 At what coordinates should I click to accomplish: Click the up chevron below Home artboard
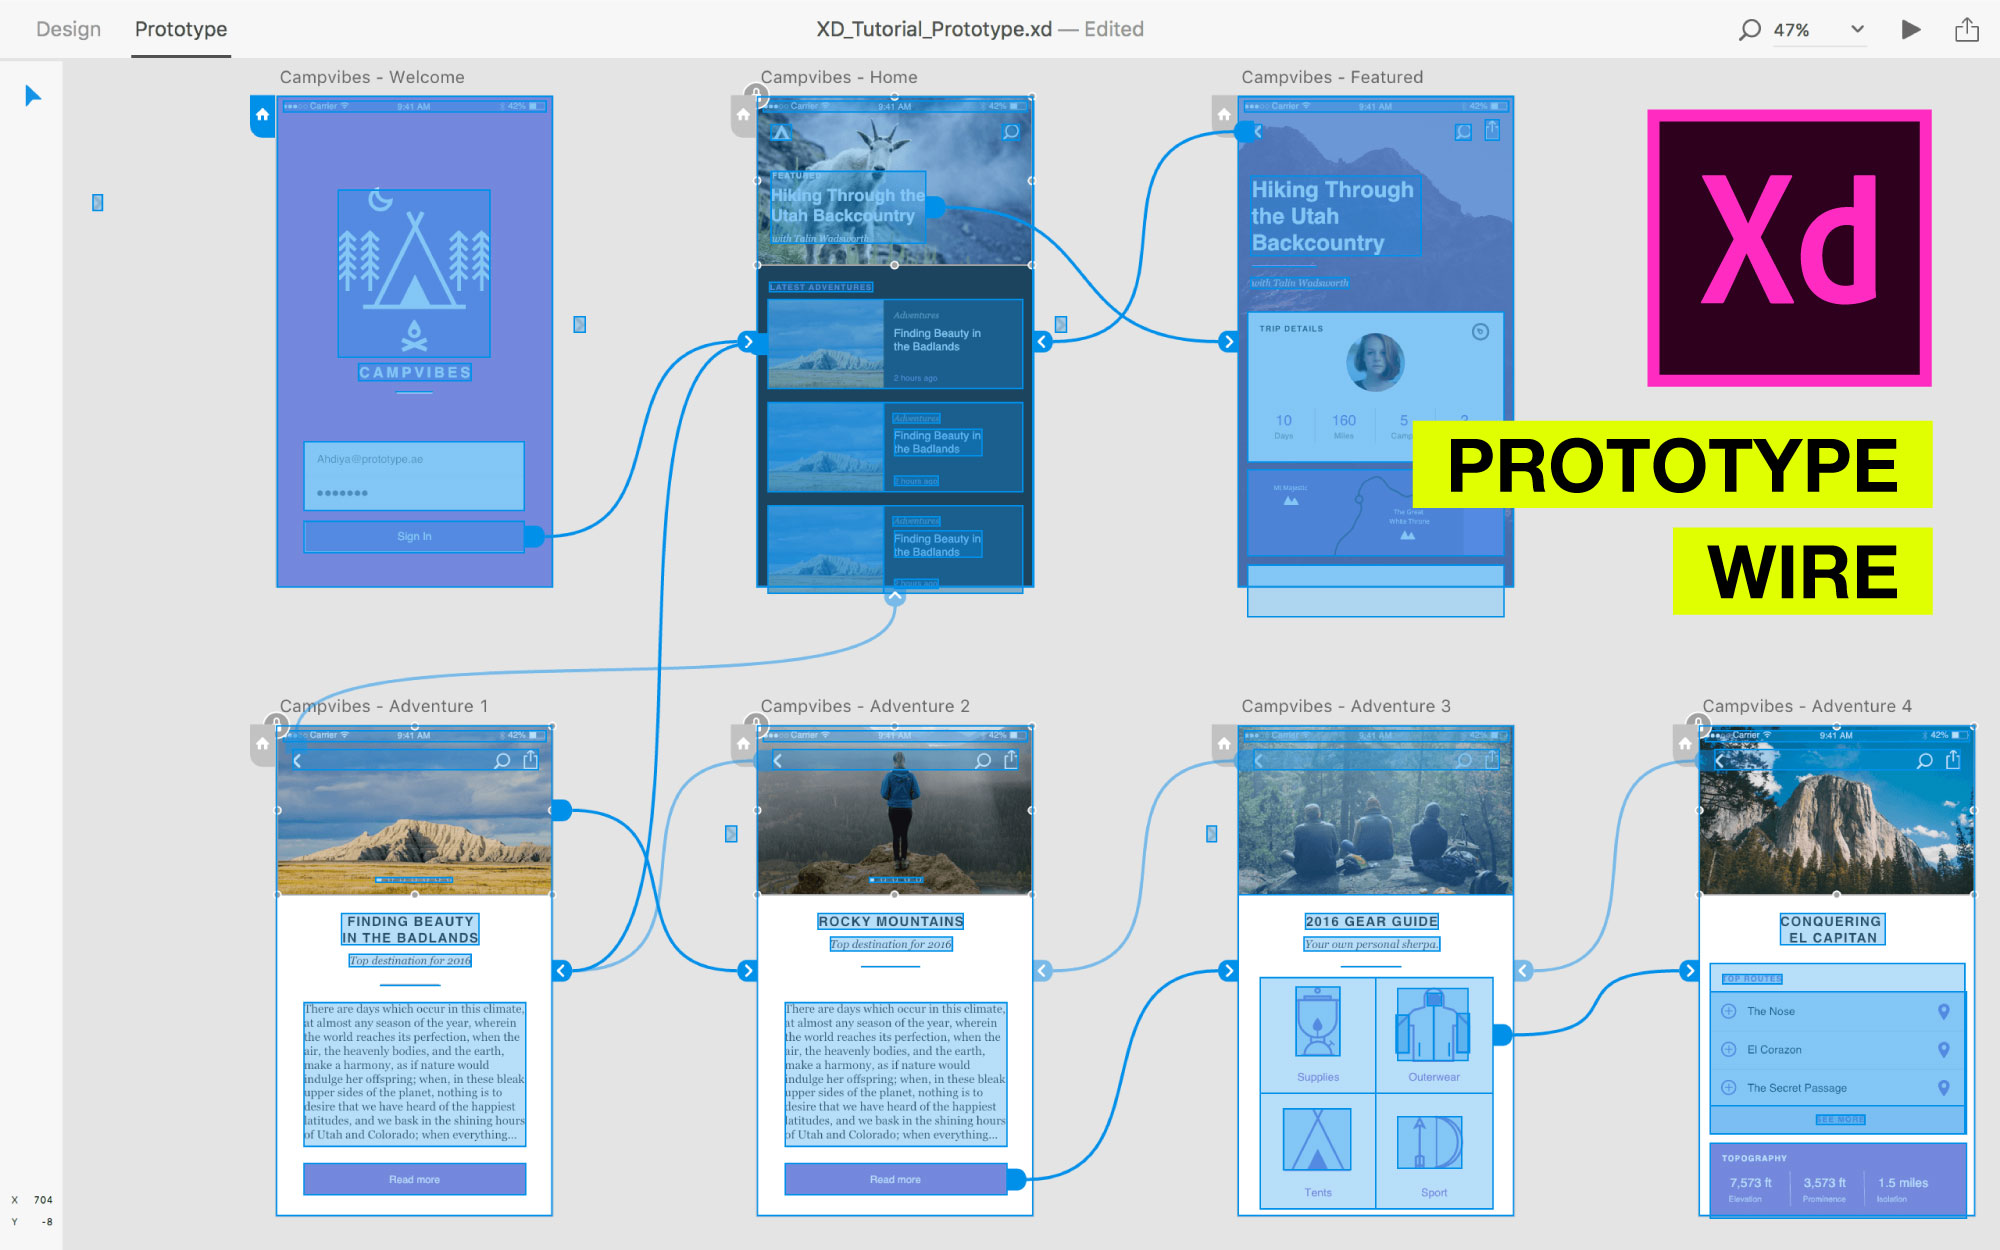(895, 596)
